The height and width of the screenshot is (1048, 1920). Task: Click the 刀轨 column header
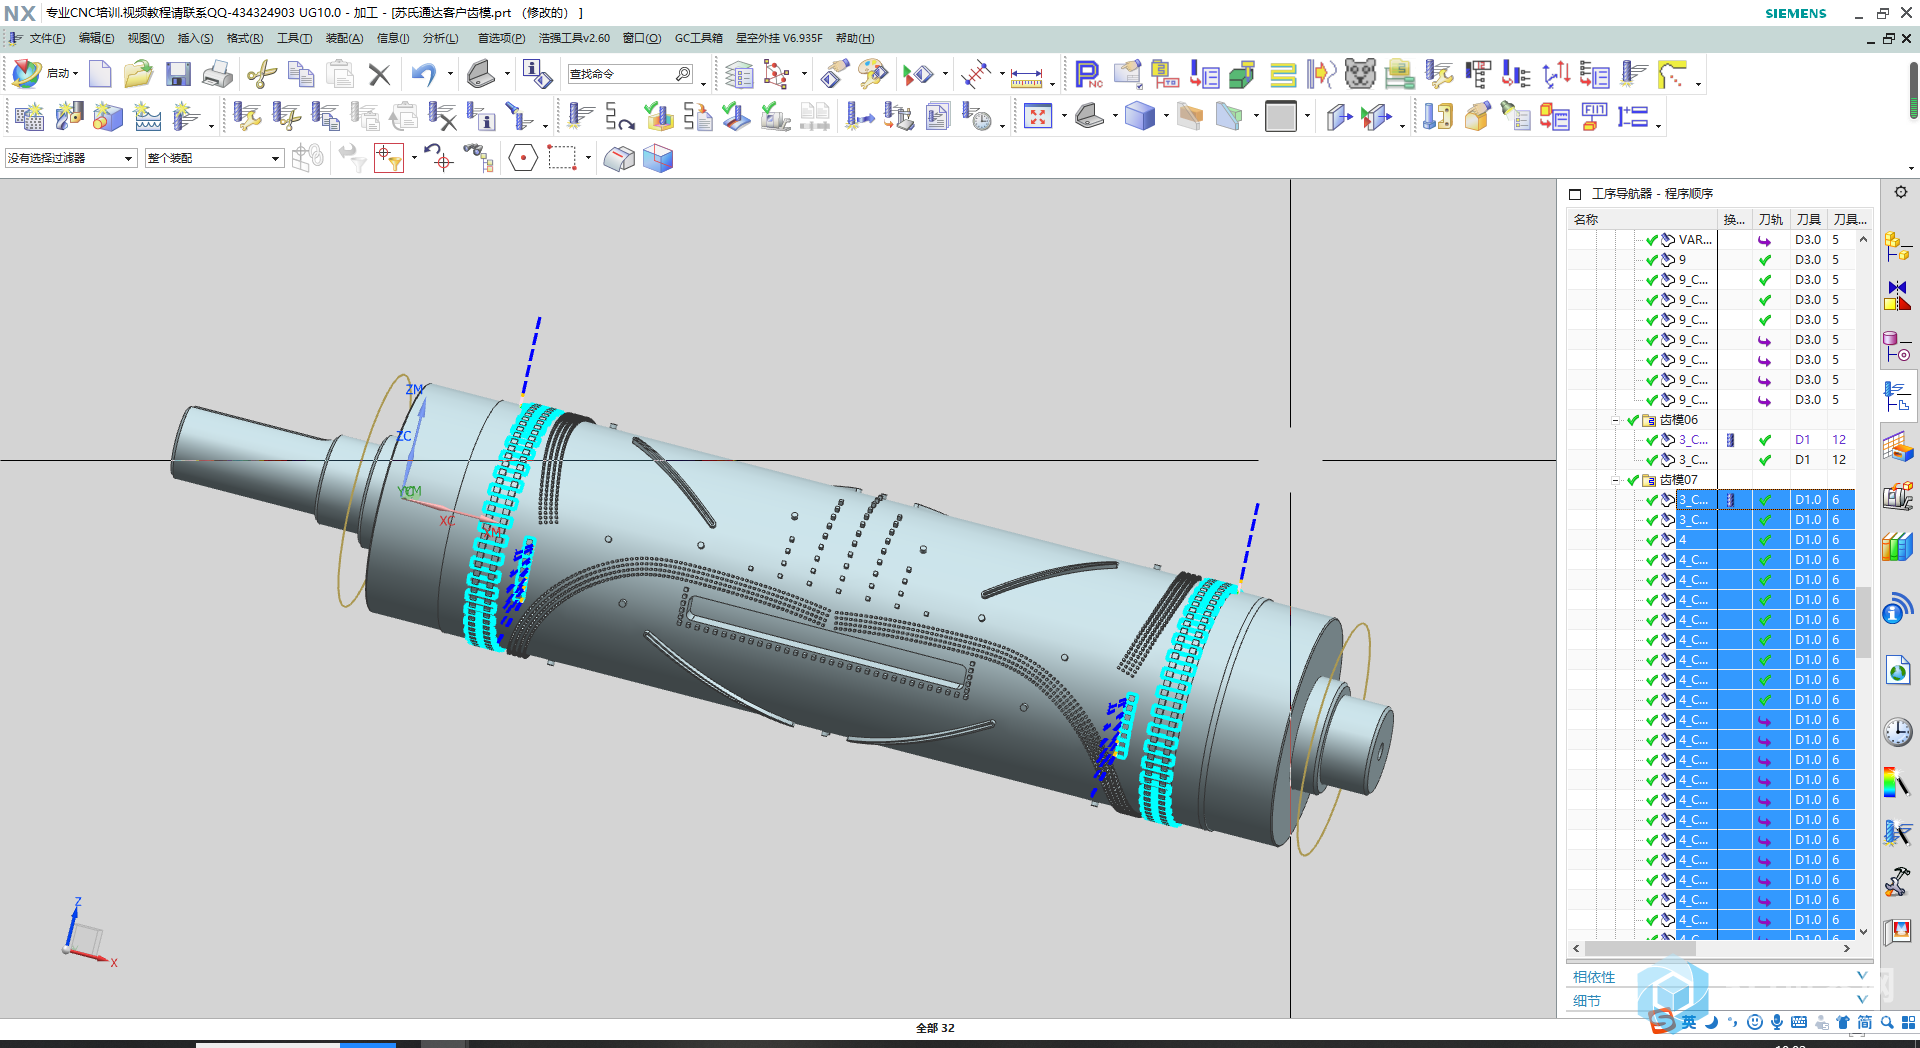(1771, 219)
